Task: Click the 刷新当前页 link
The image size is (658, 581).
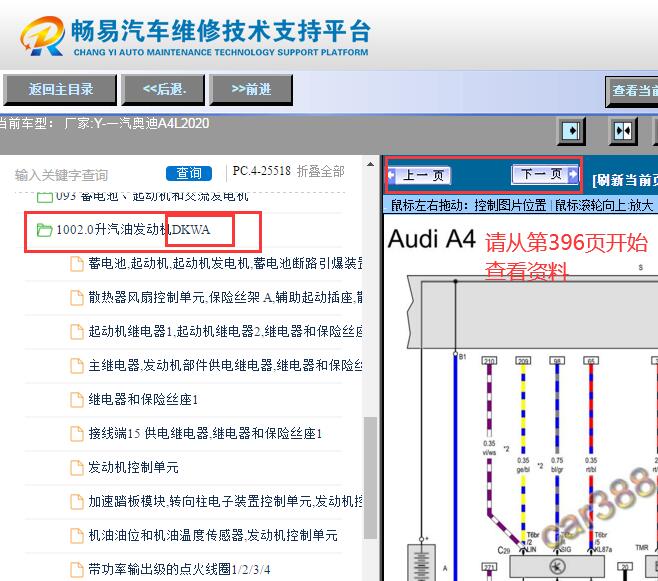Action: click(624, 180)
